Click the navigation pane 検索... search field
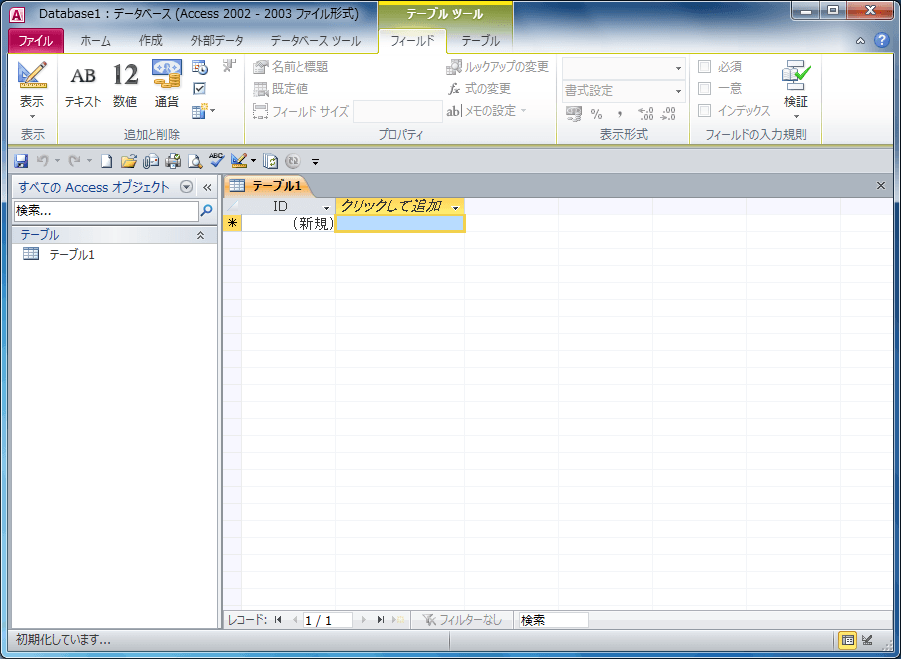Viewport: 901px width, 659px height. (106, 211)
